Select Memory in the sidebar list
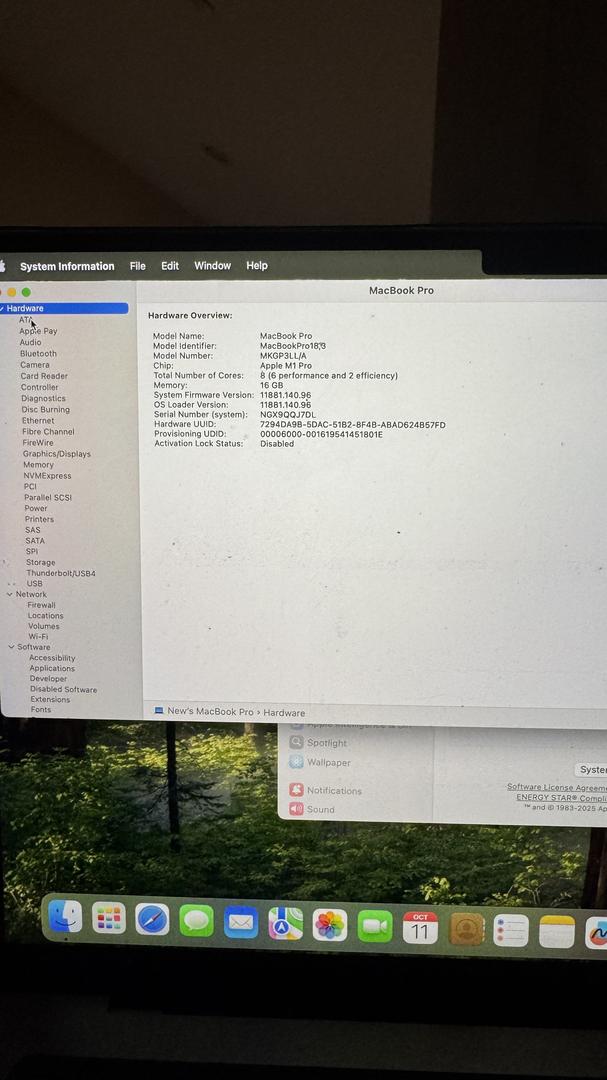Image resolution: width=607 pixels, height=1080 pixels. pos(38,465)
